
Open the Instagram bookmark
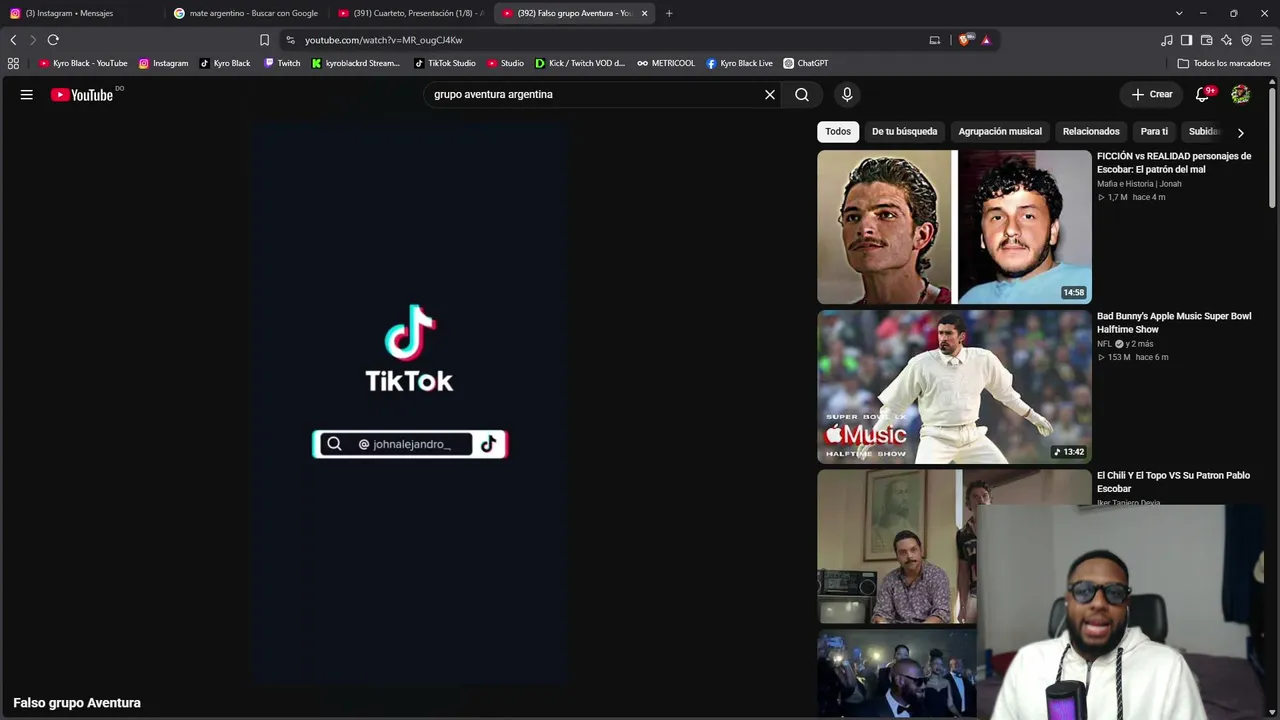163,63
